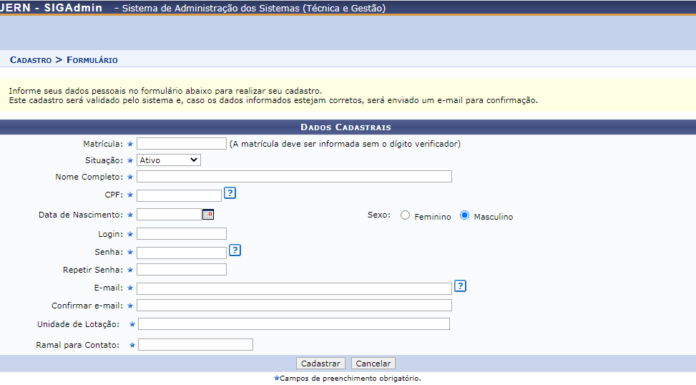The width and height of the screenshot is (696, 385).
Task: Click the 'Informe seus dados pessoais' instruction text
Action: pos(166,91)
